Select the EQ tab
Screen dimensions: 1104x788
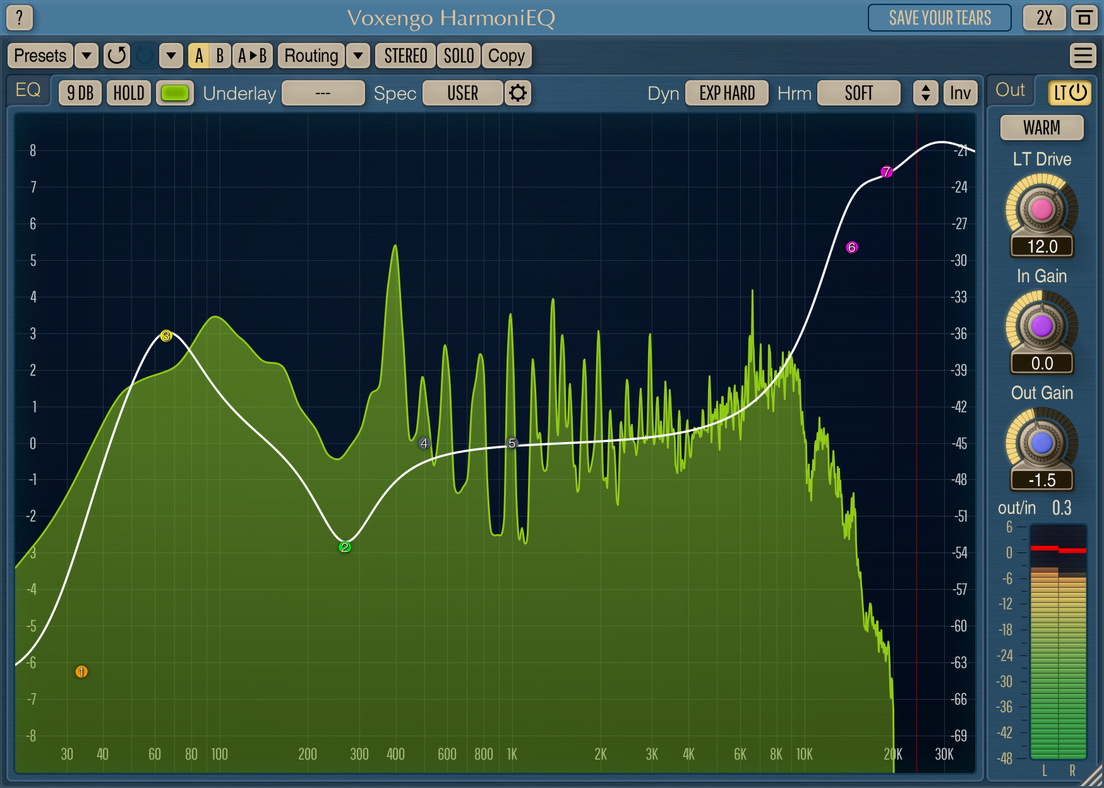28,91
